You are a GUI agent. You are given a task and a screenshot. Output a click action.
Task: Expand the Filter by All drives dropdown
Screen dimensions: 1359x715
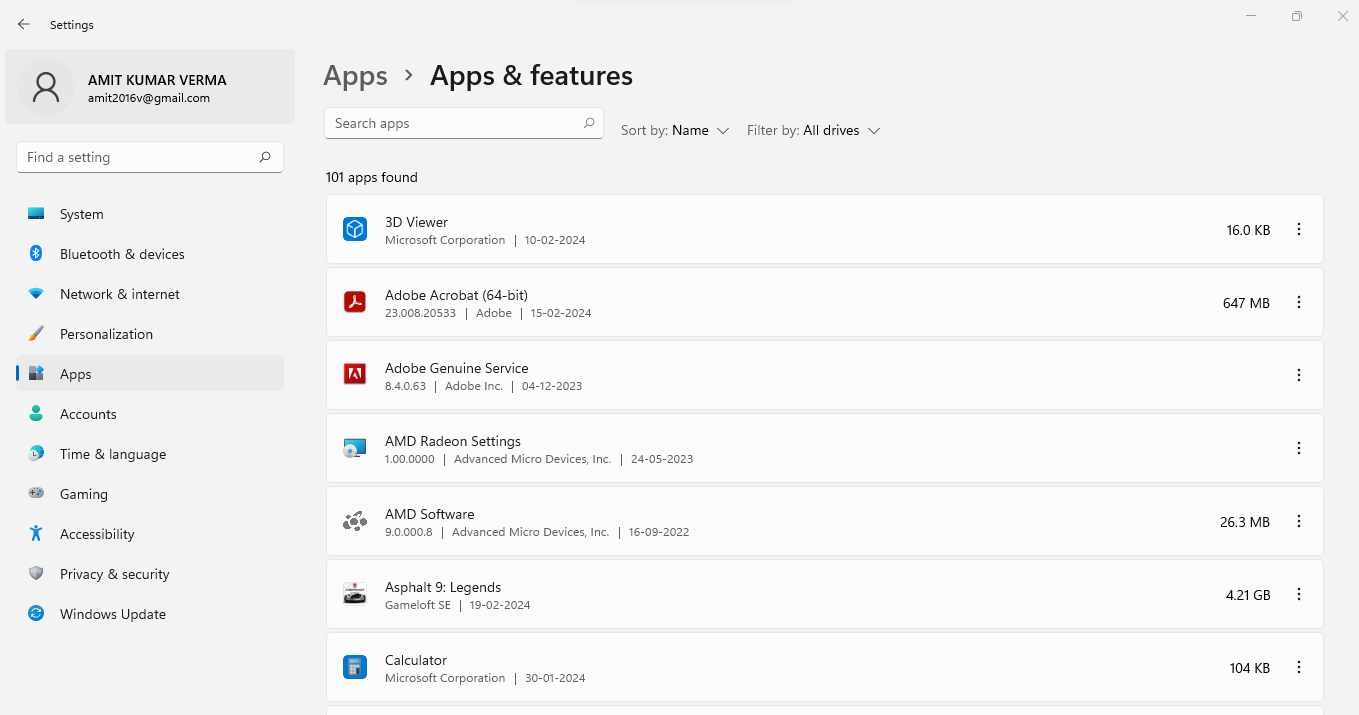[x=813, y=130]
